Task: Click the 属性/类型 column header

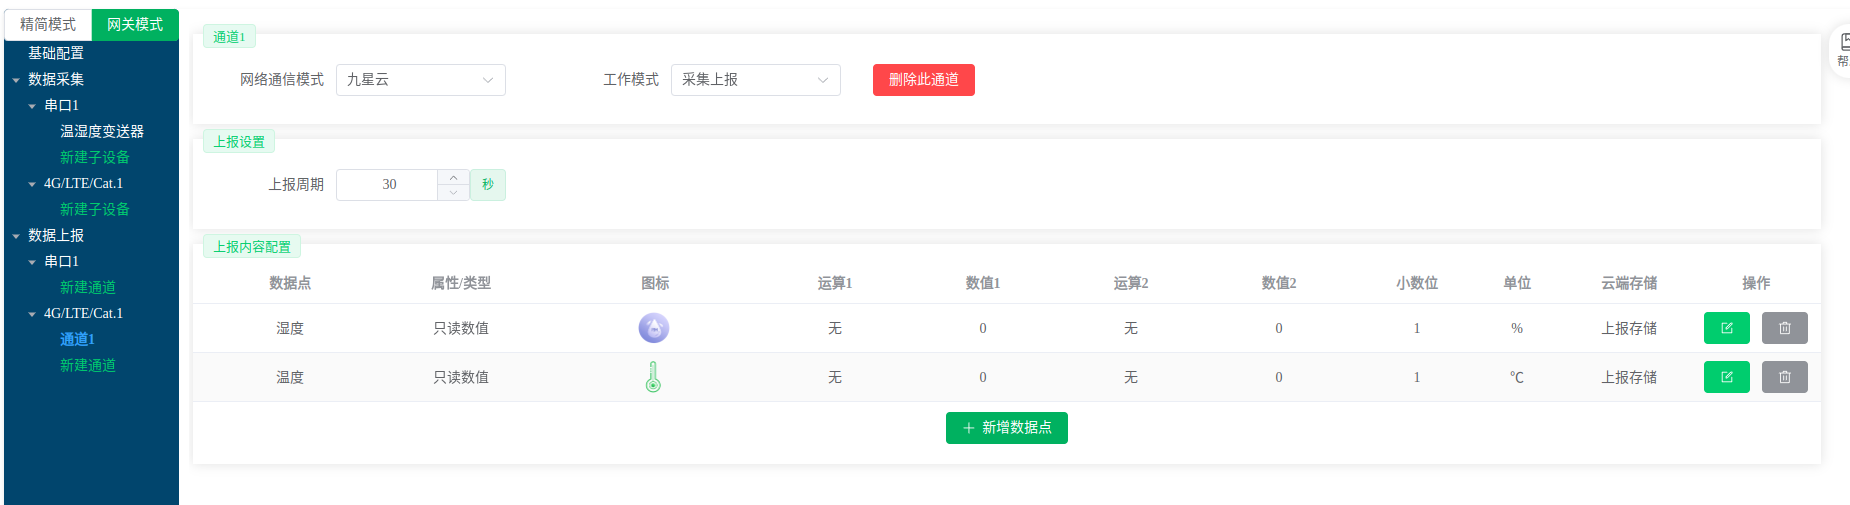Action: [x=461, y=283]
